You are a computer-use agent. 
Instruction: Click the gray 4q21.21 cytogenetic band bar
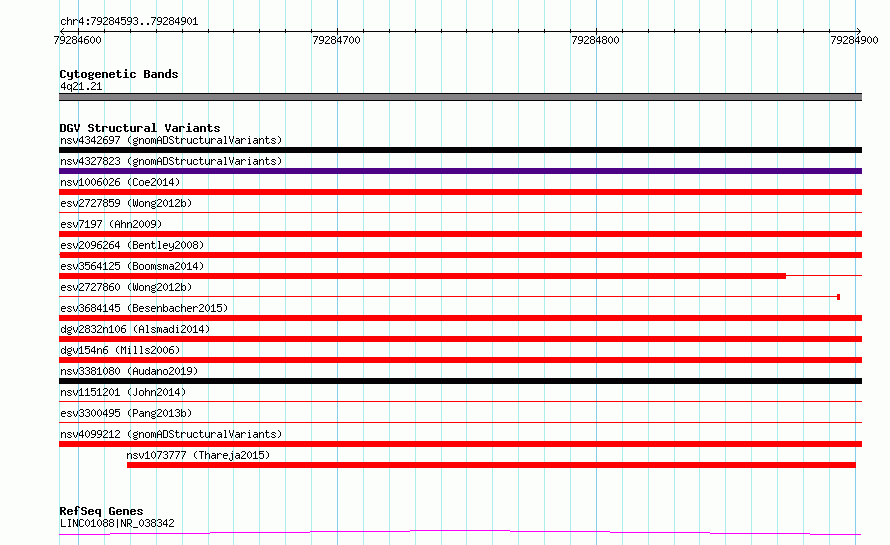(460, 97)
